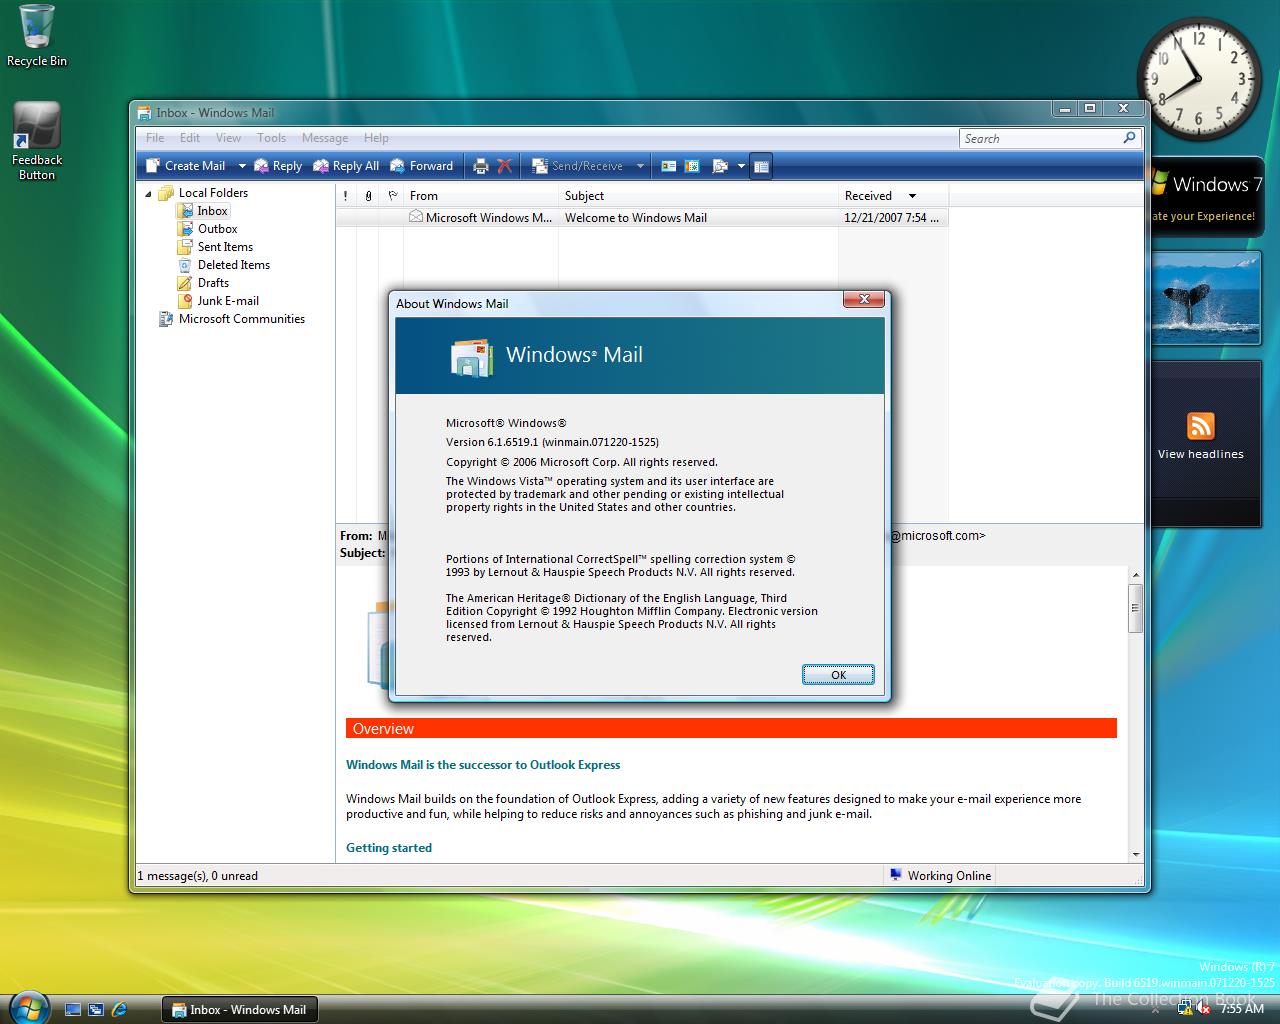Screen dimensions: 1280x1024
Task: Select the Drafts folder
Action: click(x=213, y=283)
